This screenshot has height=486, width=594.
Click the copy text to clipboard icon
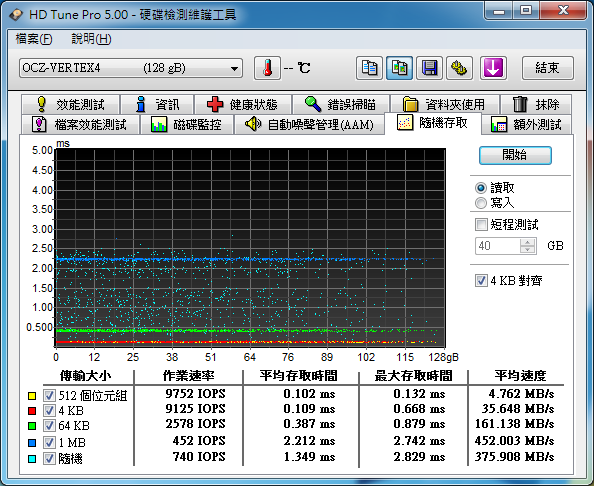tap(369, 68)
